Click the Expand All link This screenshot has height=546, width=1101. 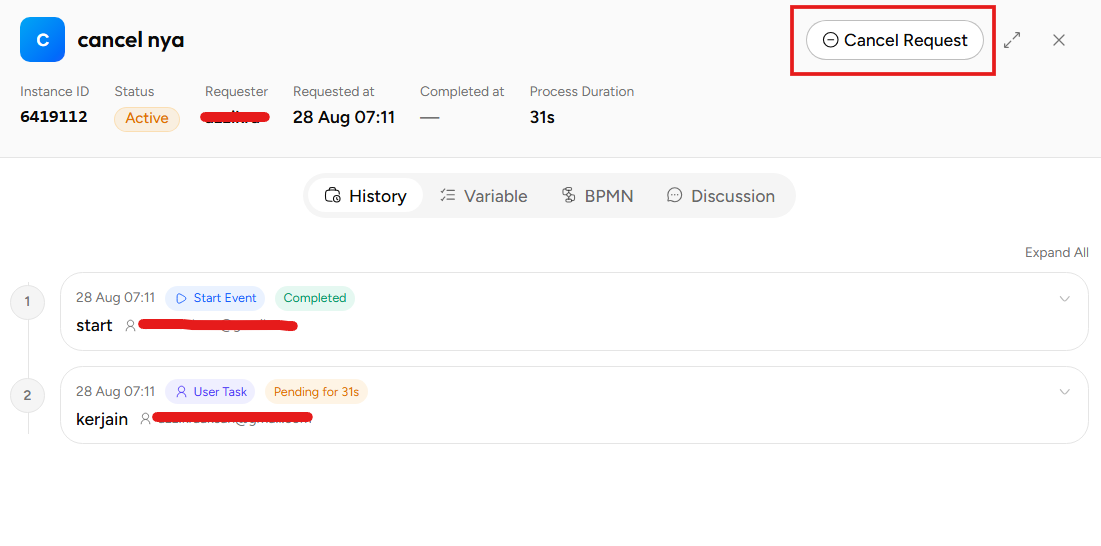[x=1057, y=253]
